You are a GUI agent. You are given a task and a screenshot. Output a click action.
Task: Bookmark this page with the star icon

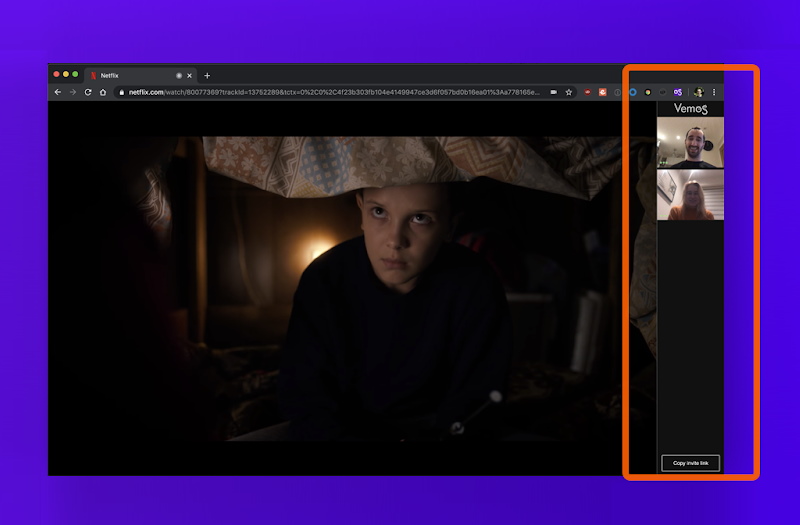click(x=568, y=92)
